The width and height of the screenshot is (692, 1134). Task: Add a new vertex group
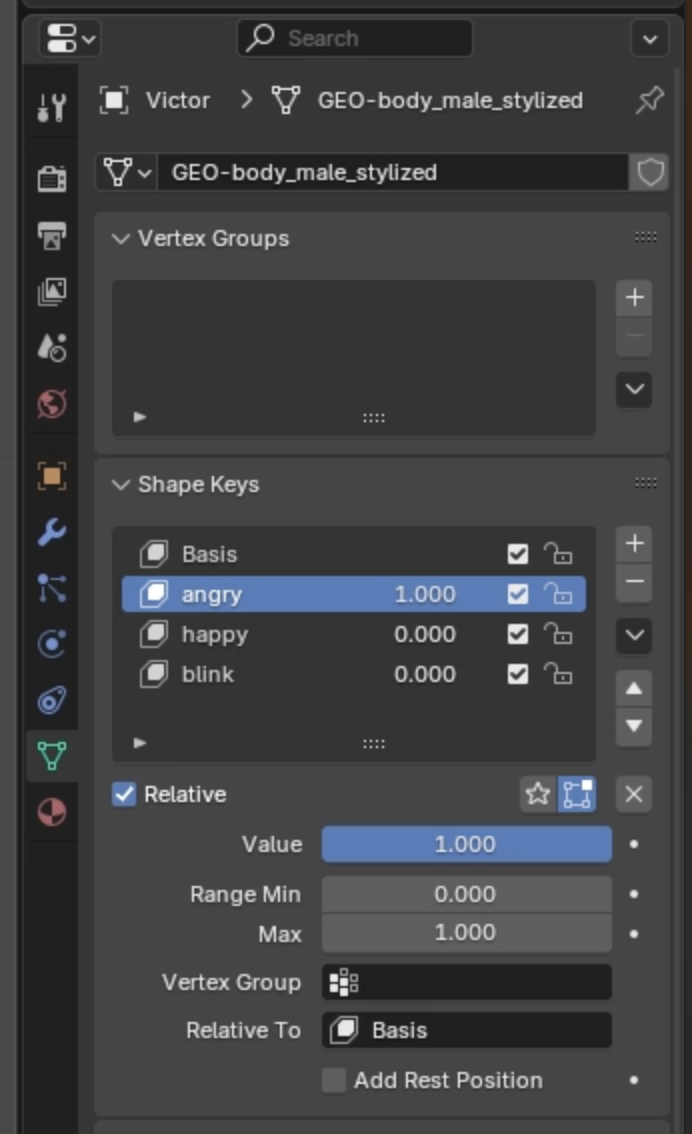point(634,297)
